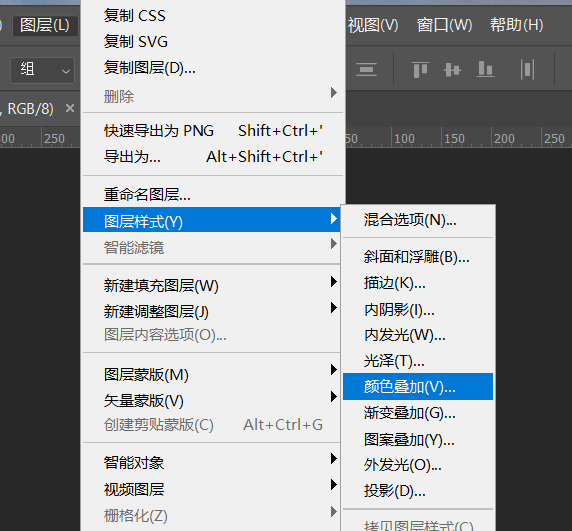Click 创建剪贴蒙版(C) entry

pyautogui.click(x=212, y=425)
